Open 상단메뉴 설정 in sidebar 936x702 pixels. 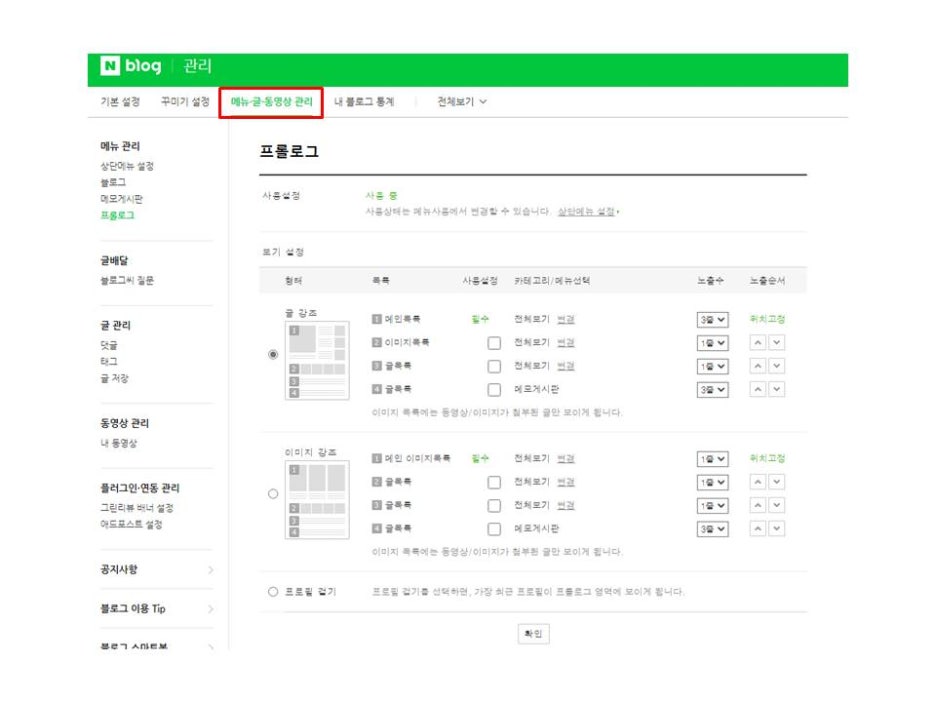127,166
